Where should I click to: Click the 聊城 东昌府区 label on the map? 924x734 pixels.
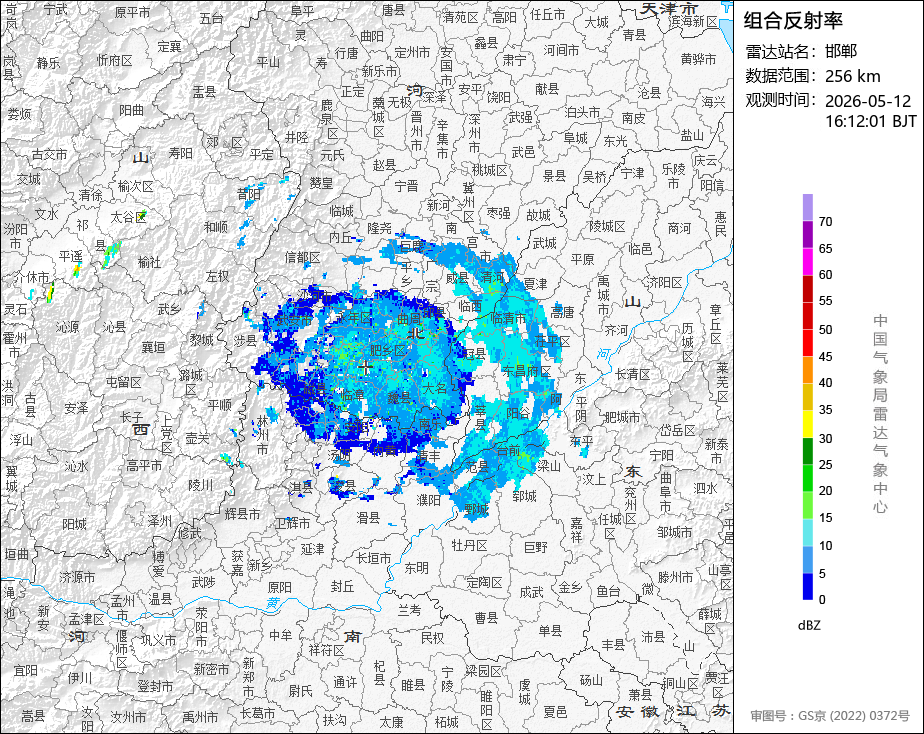[526, 372]
